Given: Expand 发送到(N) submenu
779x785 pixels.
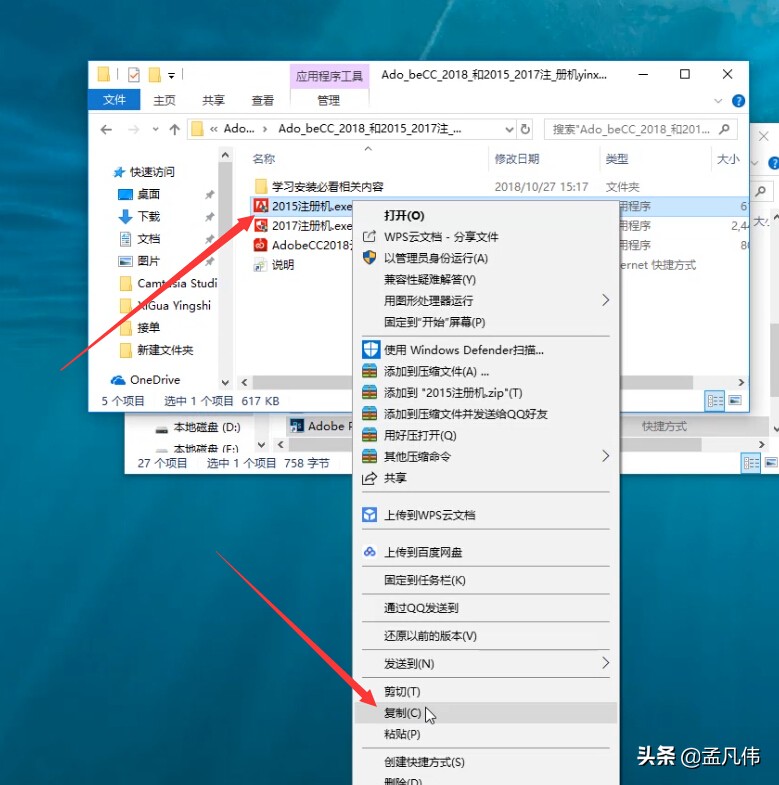Looking at the screenshot, I should (485, 664).
